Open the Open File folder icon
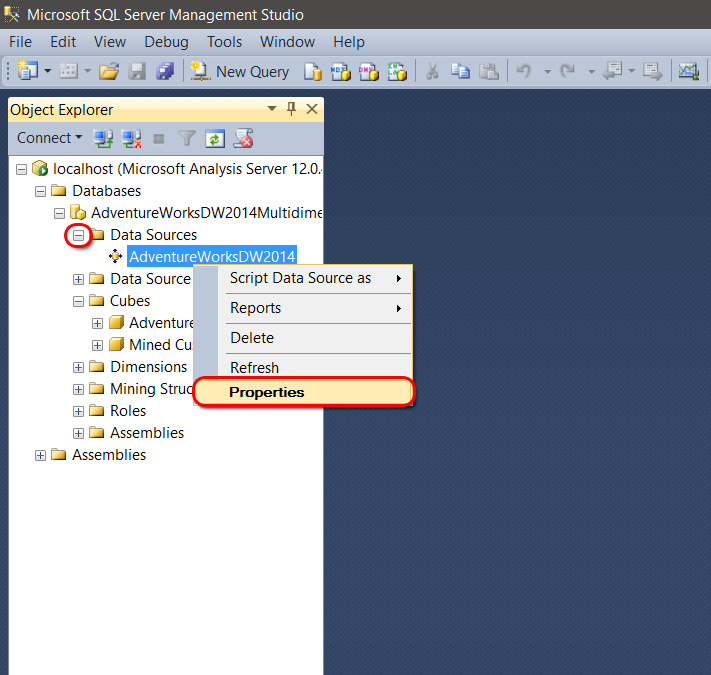The height and width of the screenshot is (675, 711). tap(109, 71)
